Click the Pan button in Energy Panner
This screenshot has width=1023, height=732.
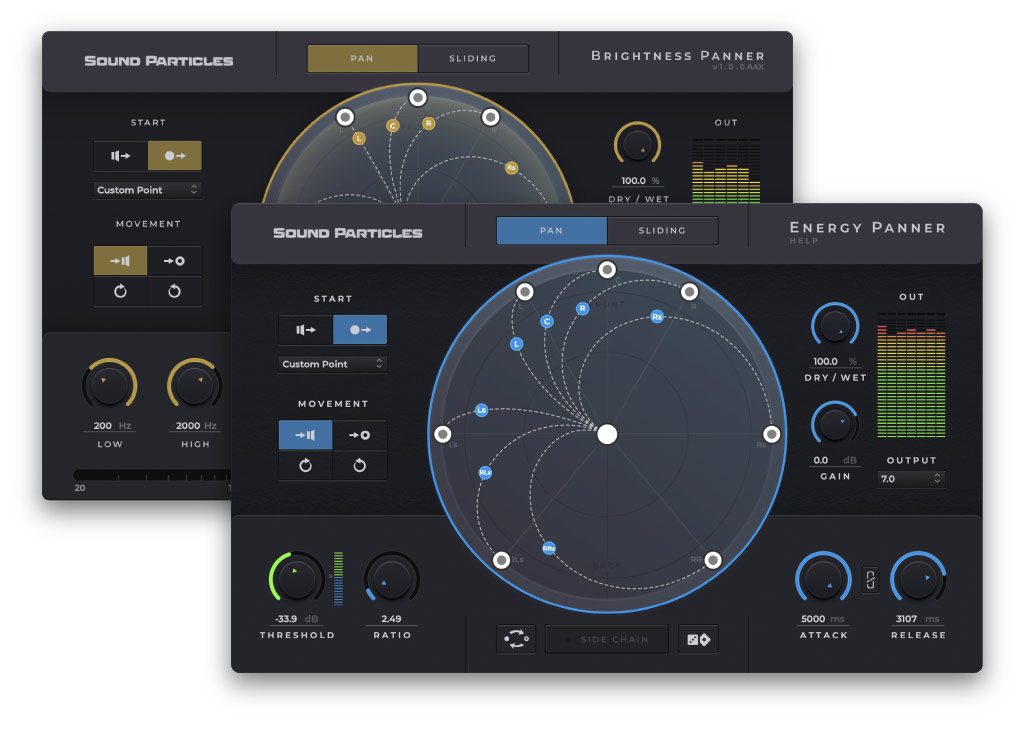[x=551, y=231]
